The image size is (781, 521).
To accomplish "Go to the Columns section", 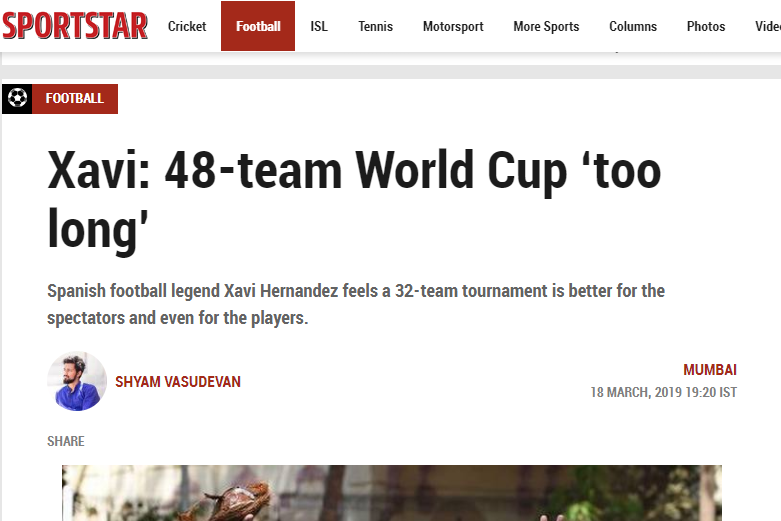I will 633,26.
